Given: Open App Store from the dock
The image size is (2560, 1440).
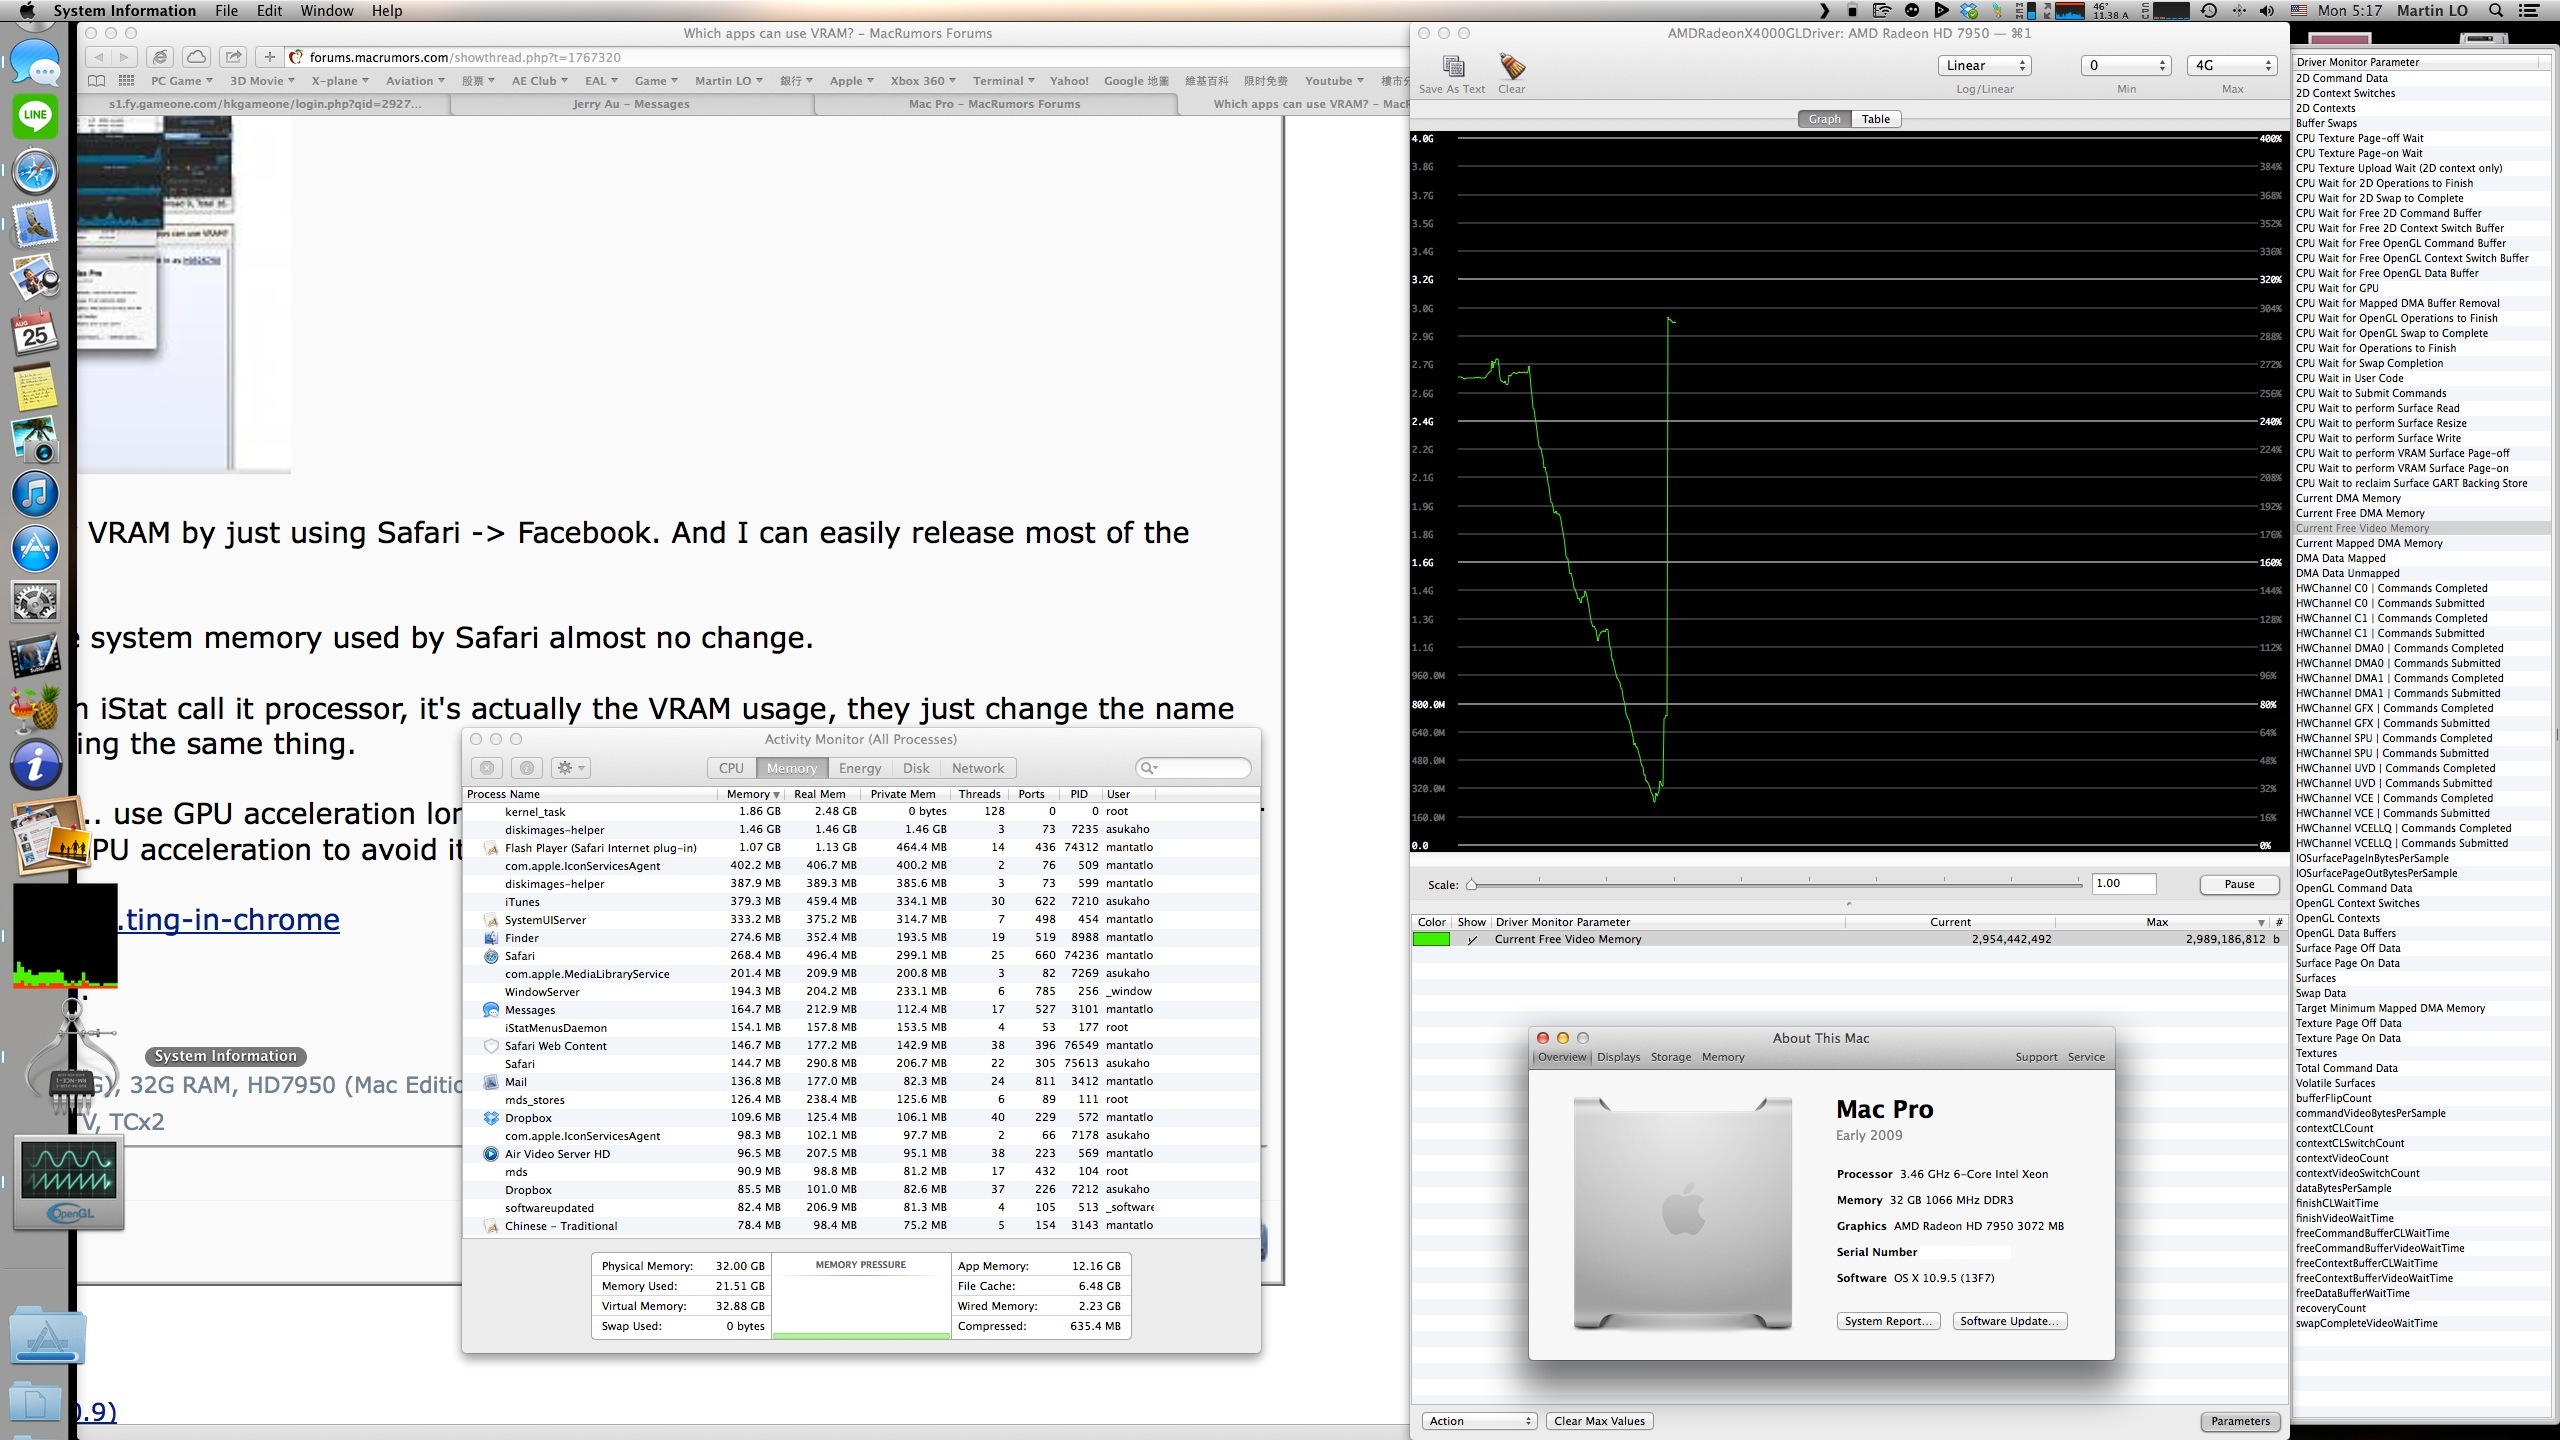Looking at the screenshot, I should (x=36, y=548).
